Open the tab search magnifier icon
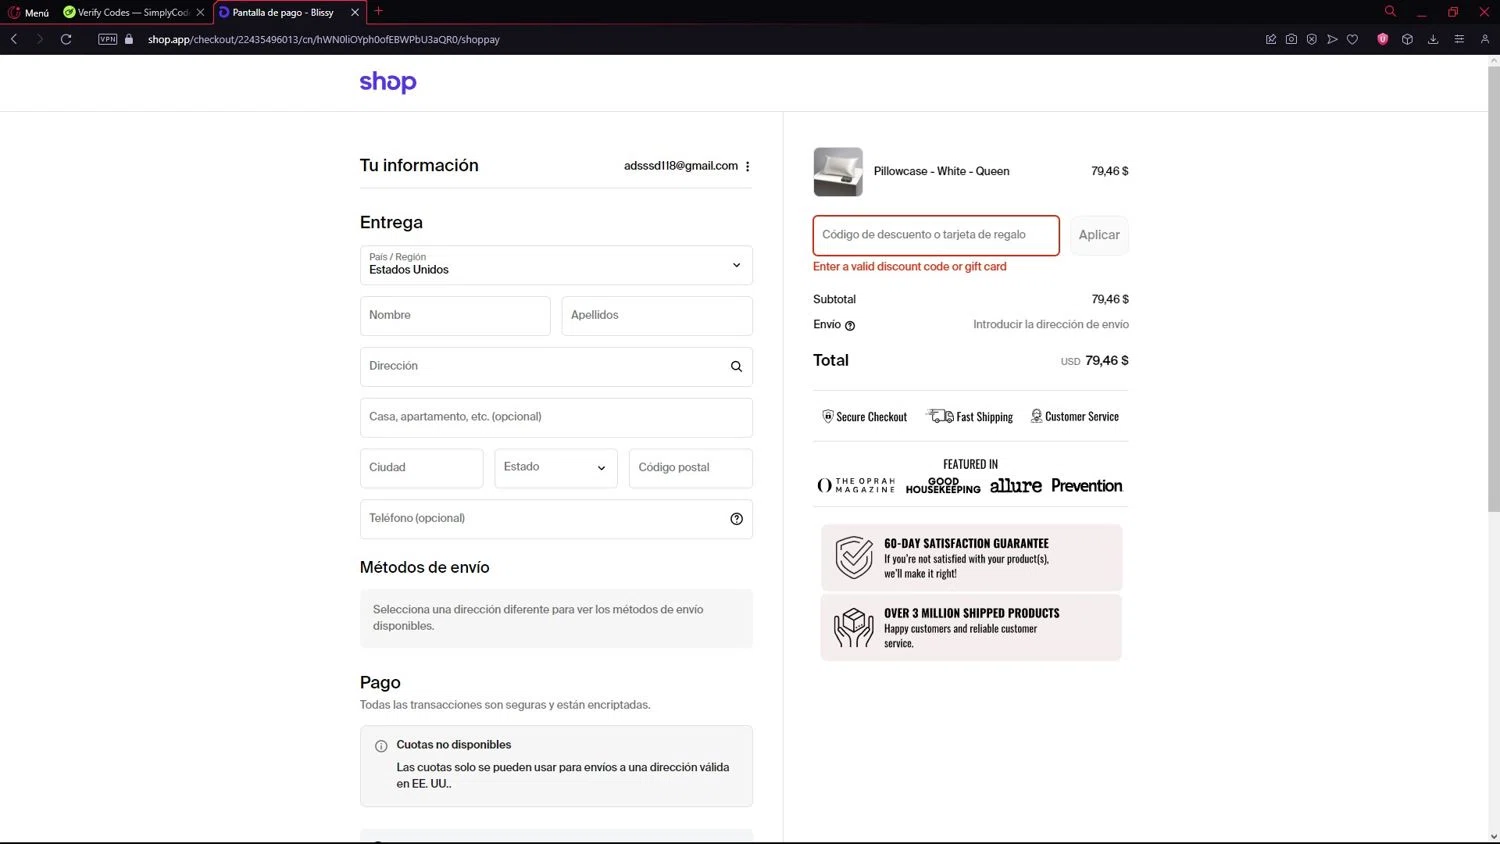Viewport: 1500px width, 844px height. point(1390,12)
